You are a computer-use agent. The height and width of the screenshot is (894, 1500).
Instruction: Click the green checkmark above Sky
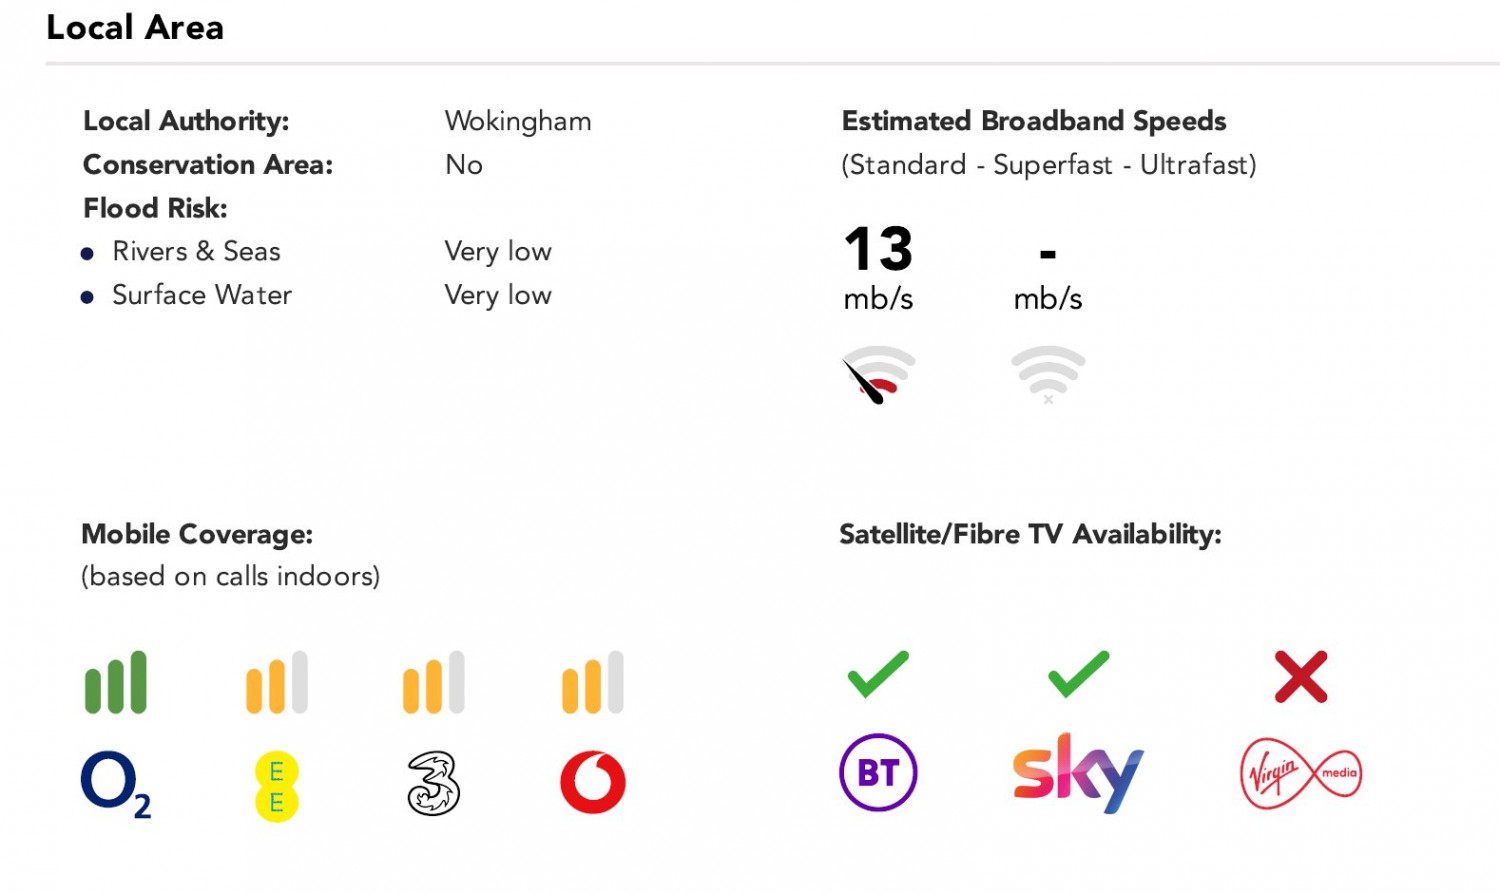click(1078, 674)
